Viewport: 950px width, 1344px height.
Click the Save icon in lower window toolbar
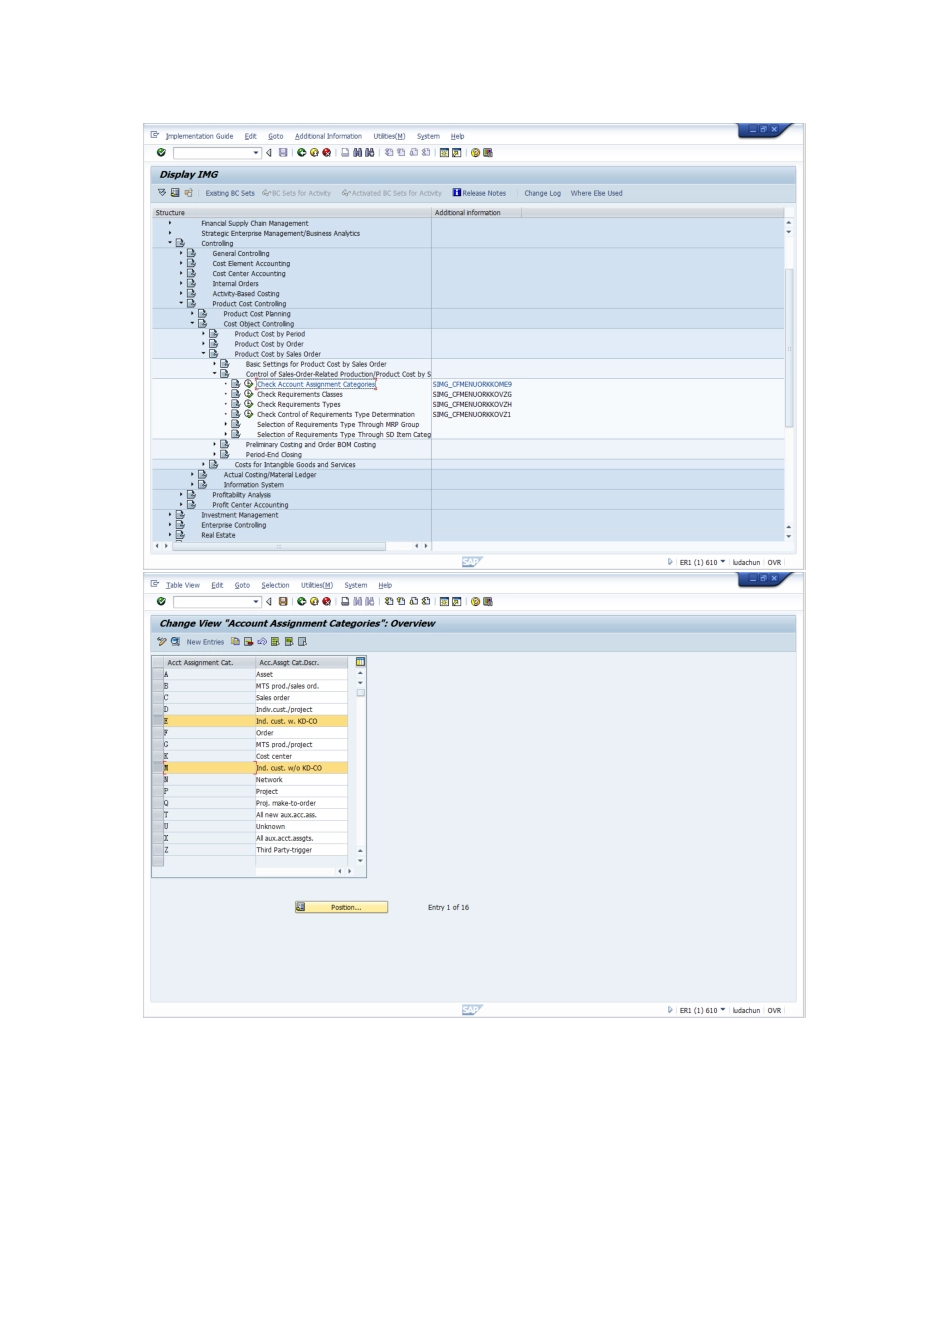pyautogui.click(x=283, y=602)
